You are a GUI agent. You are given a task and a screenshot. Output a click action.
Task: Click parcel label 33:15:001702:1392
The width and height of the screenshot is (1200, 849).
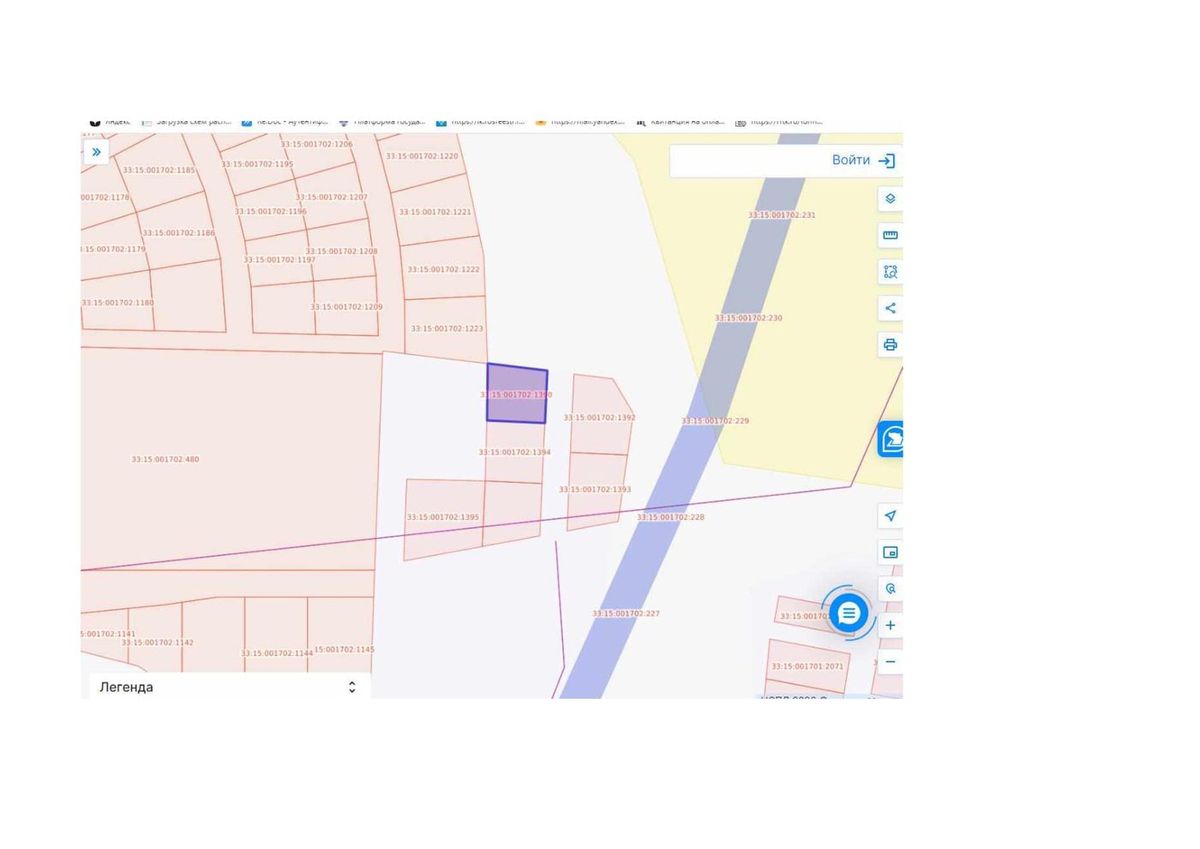point(599,417)
